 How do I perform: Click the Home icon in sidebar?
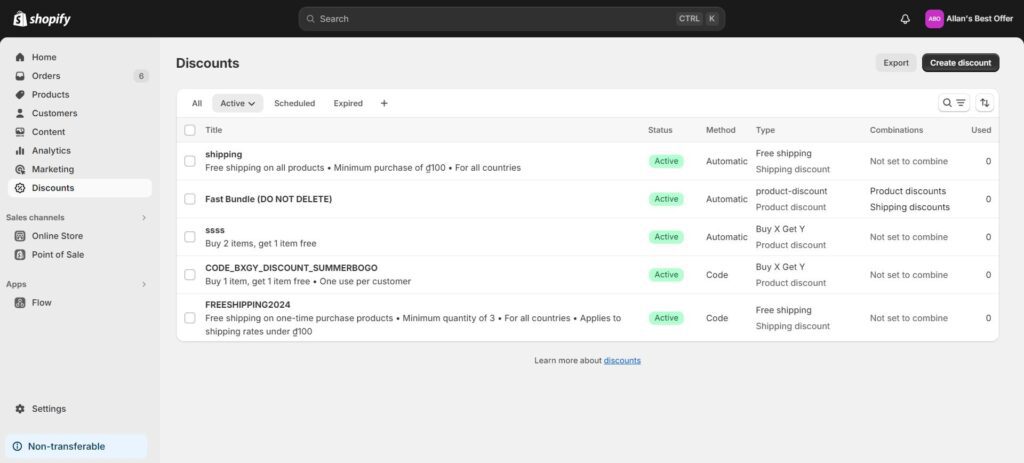pos(20,57)
